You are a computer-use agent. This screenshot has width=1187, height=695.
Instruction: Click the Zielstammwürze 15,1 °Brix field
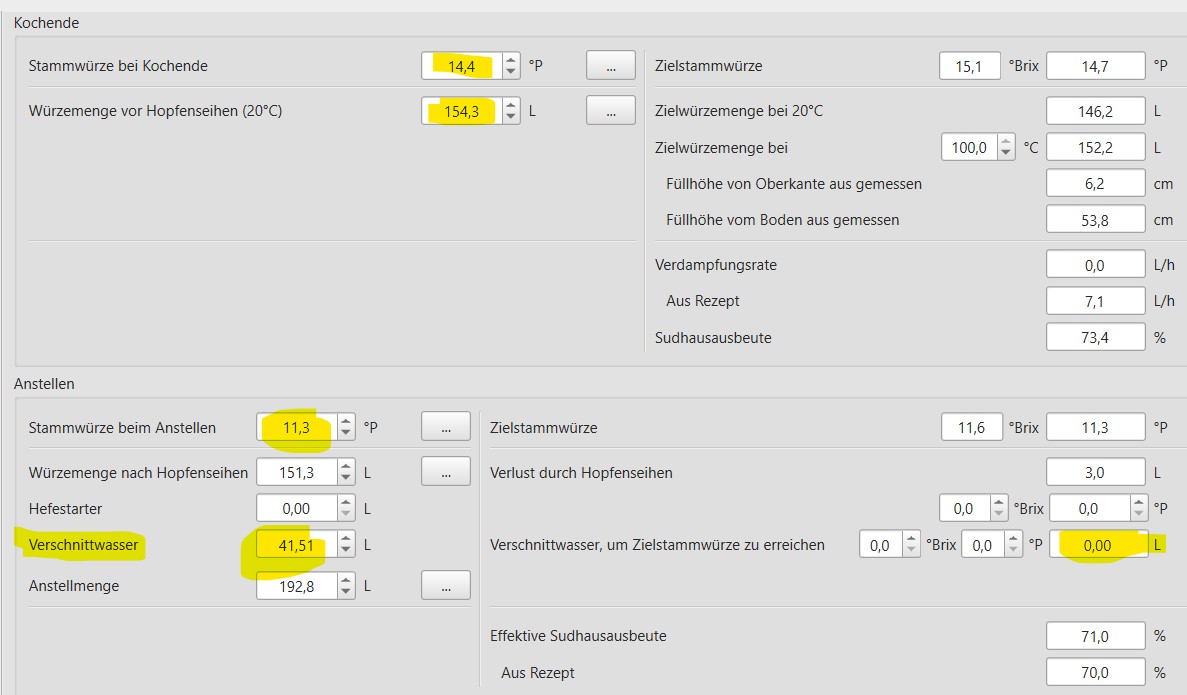pos(970,66)
